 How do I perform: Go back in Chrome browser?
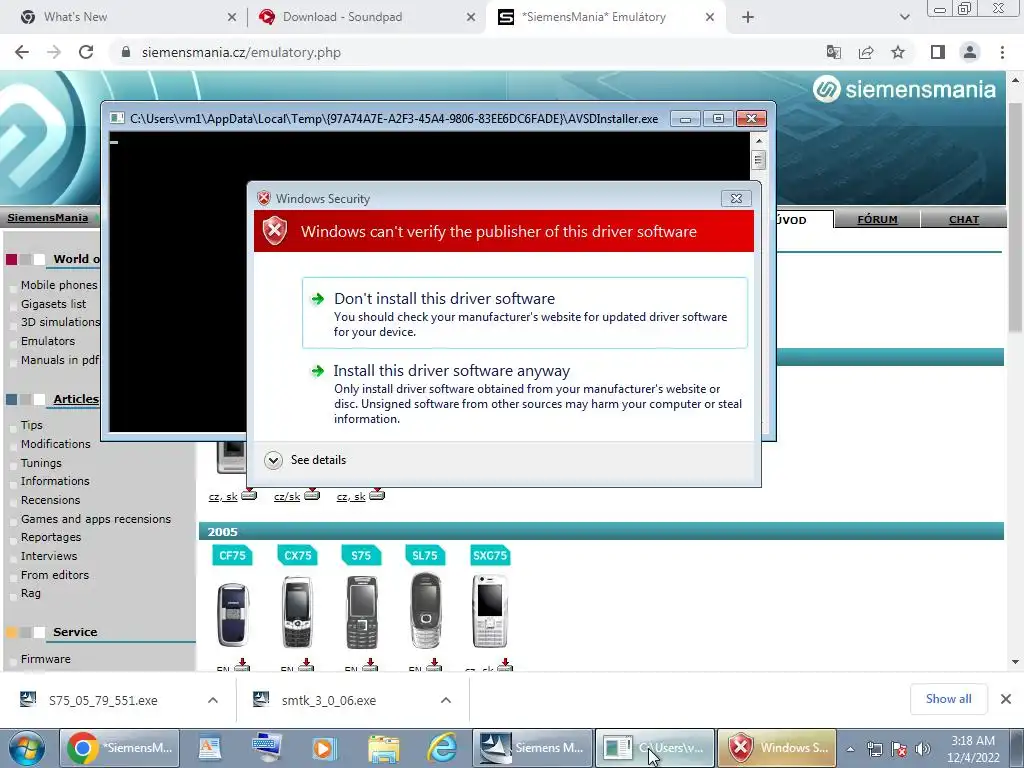(22, 52)
